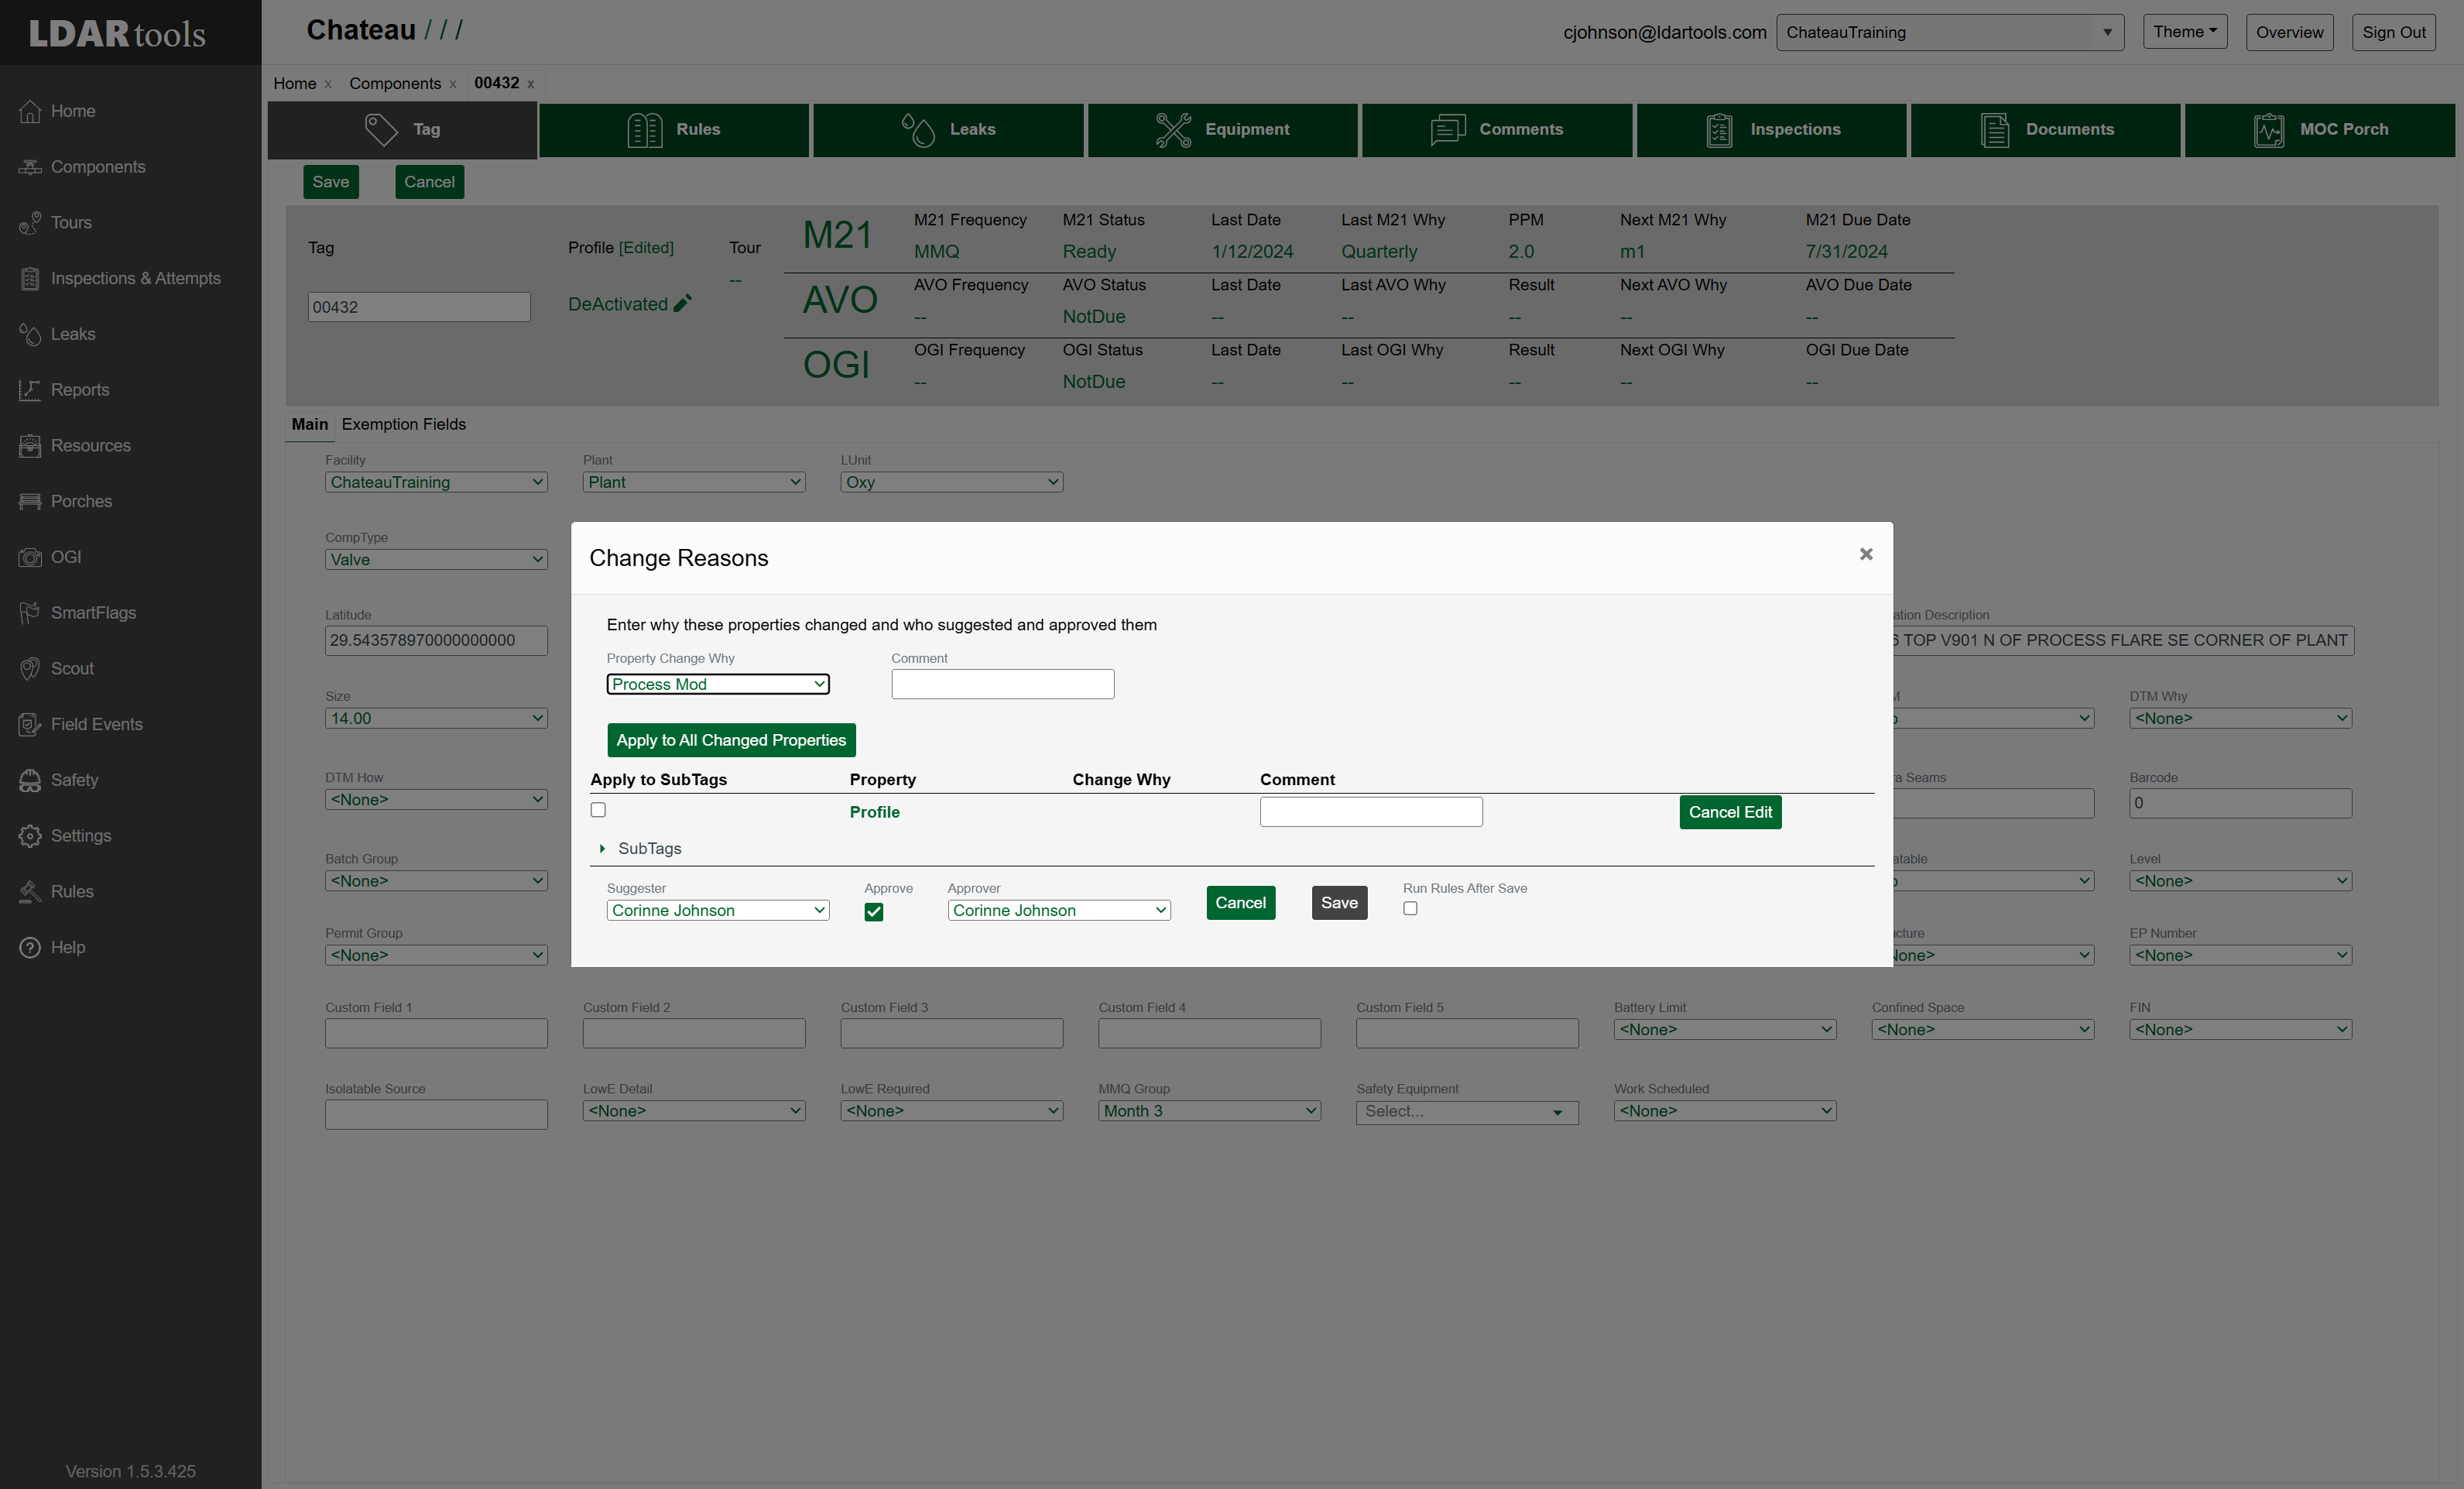Uncheck the Approve checkbox
Viewport: 2464px width, 1489px height.
[x=874, y=911]
